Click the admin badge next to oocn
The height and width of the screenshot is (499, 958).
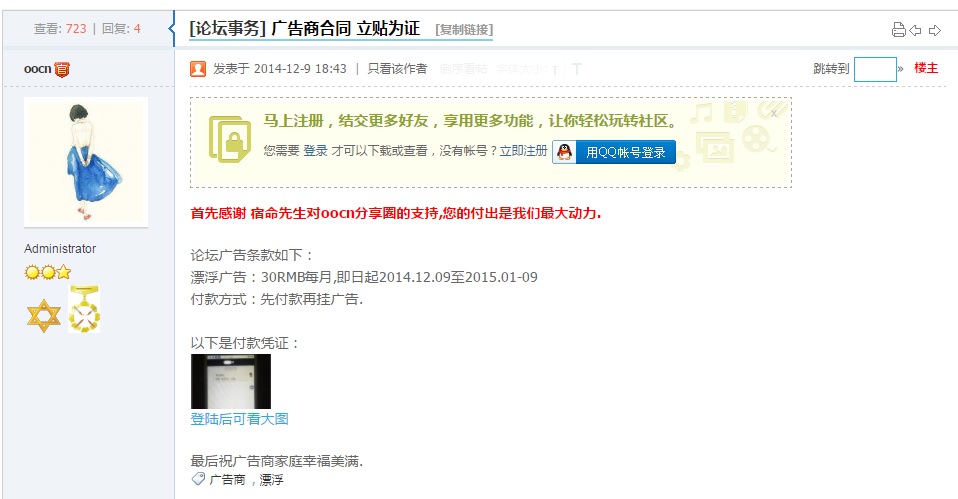point(62,70)
